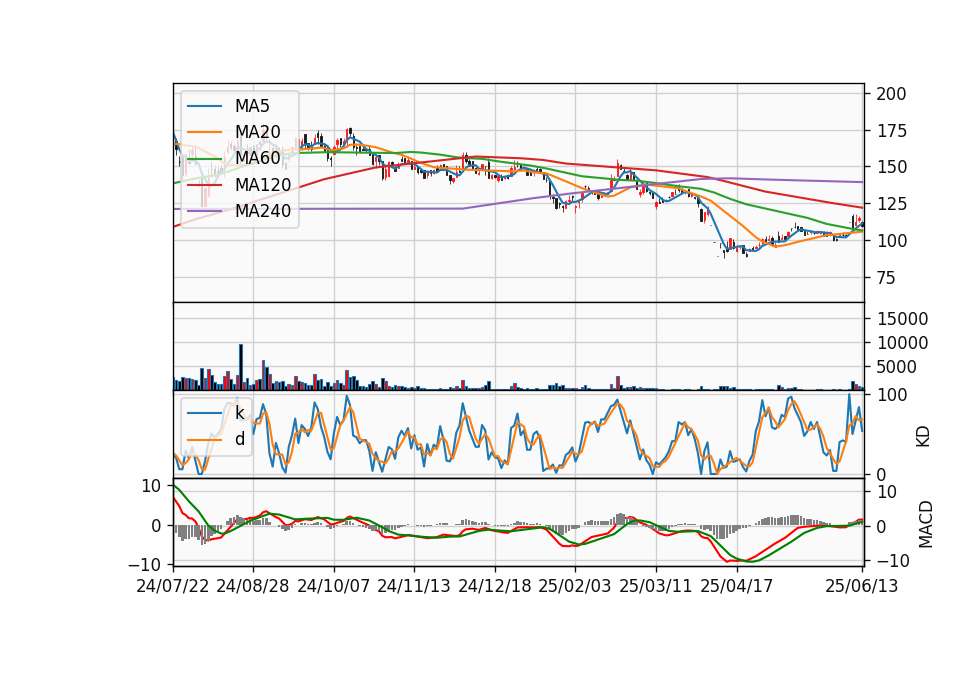This screenshot has height=690, width=960.
Task: Click the left MACD axis 10 tick
Action: 151,486
